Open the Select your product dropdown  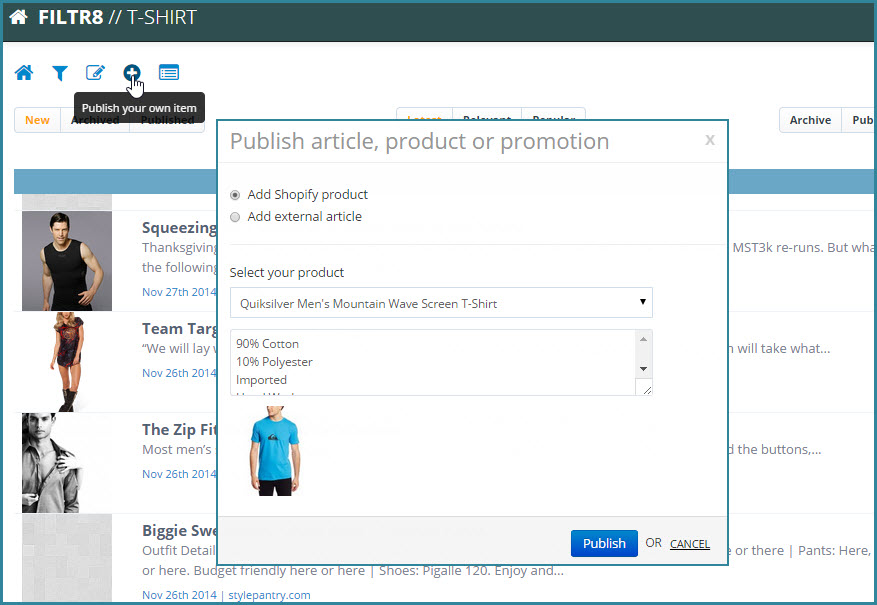click(441, 303)
